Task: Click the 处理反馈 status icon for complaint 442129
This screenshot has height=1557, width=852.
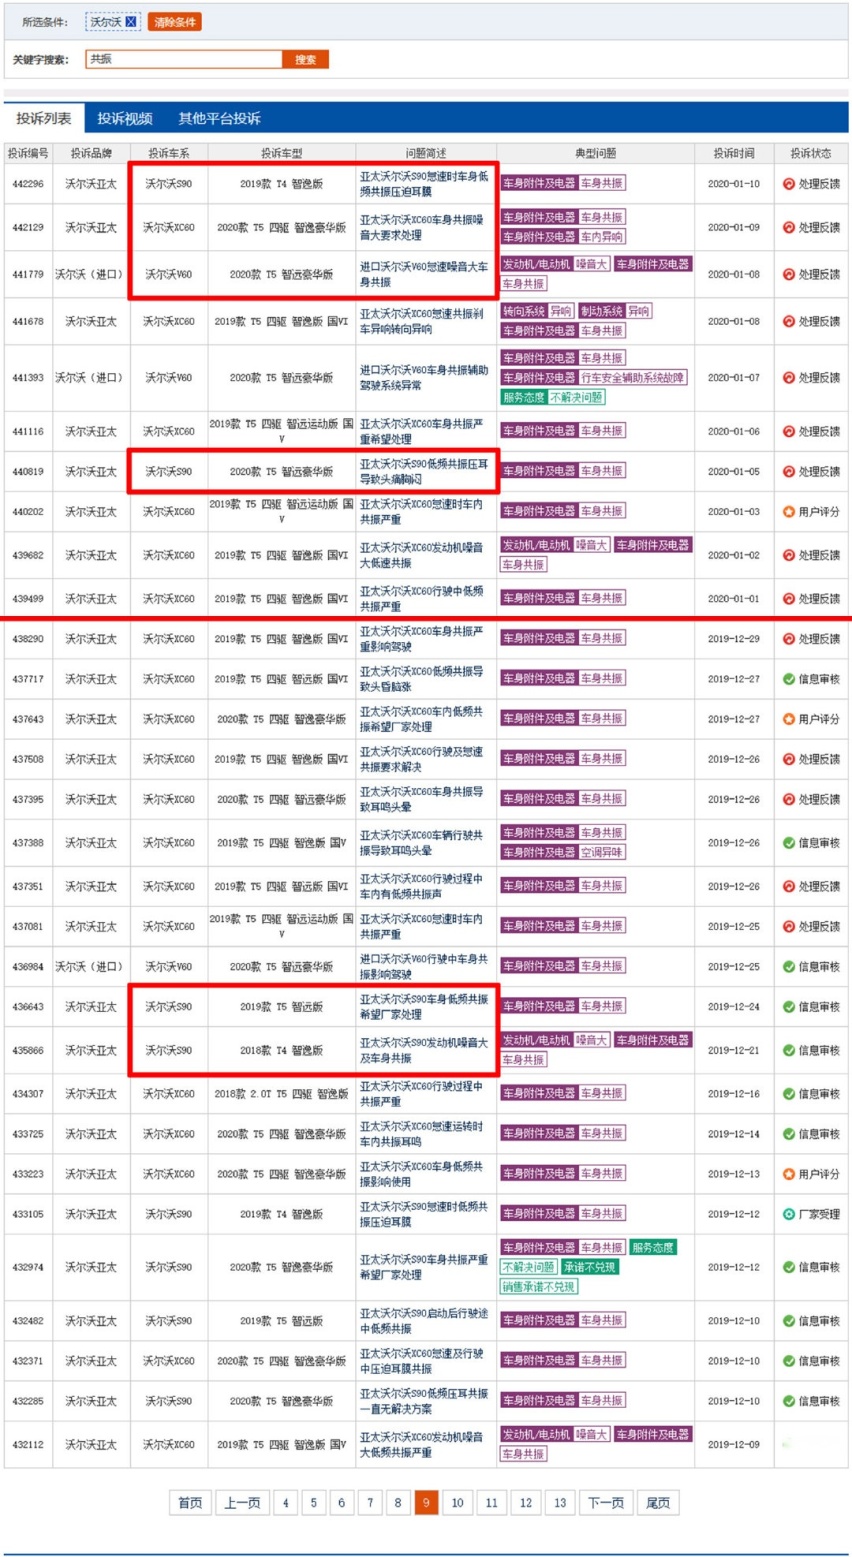Action: 788,227
